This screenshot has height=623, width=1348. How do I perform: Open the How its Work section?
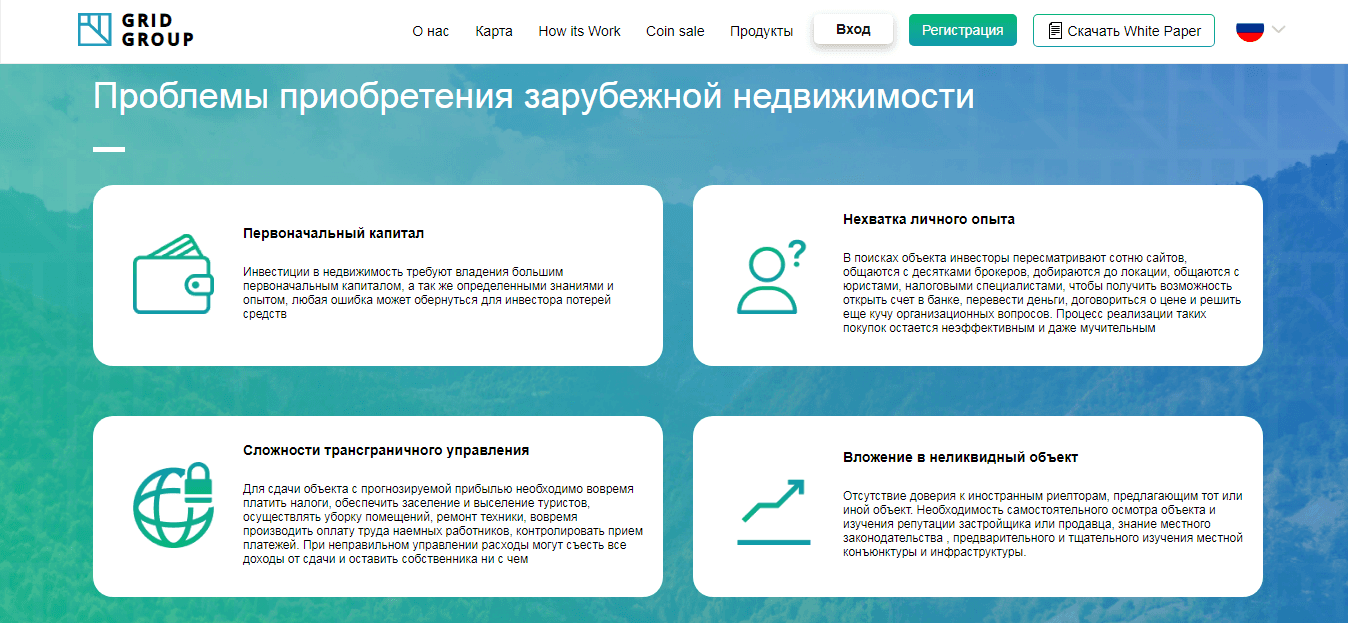click(579, 31)
